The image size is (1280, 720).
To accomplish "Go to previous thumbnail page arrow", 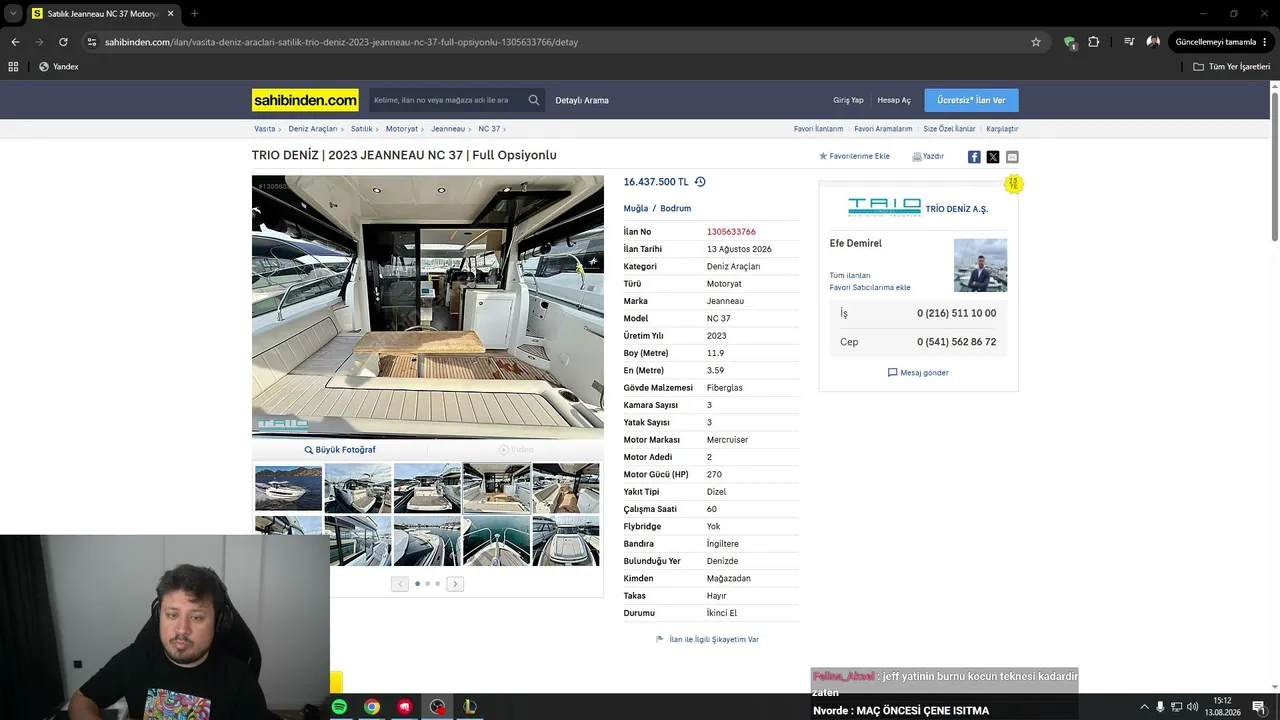I will pos(400,584).
